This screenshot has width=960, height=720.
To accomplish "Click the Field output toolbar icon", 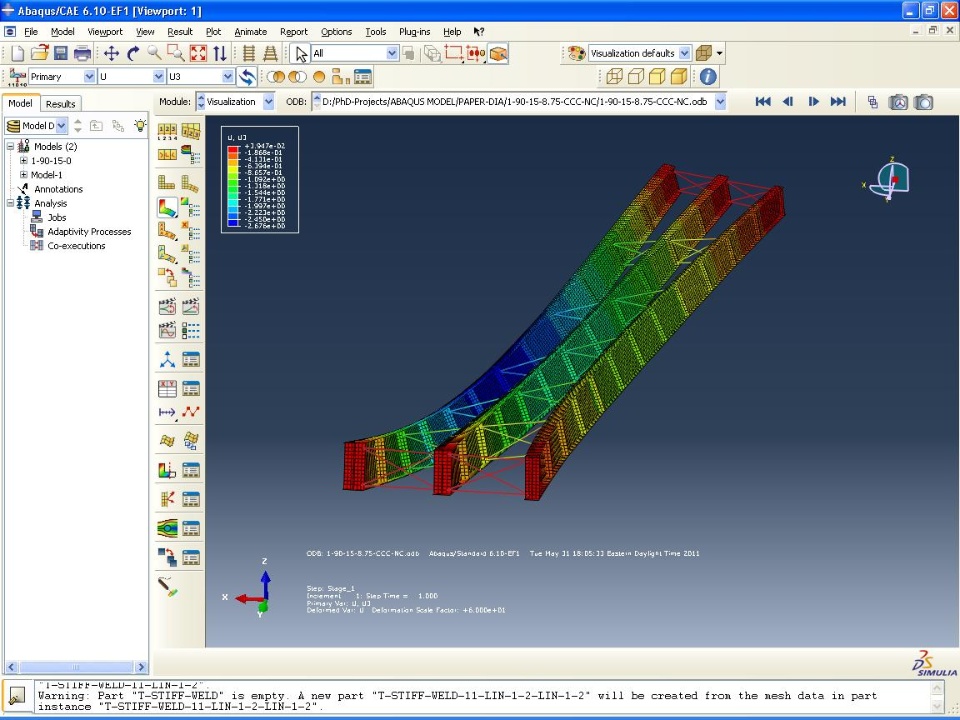I will click(17, 77).
